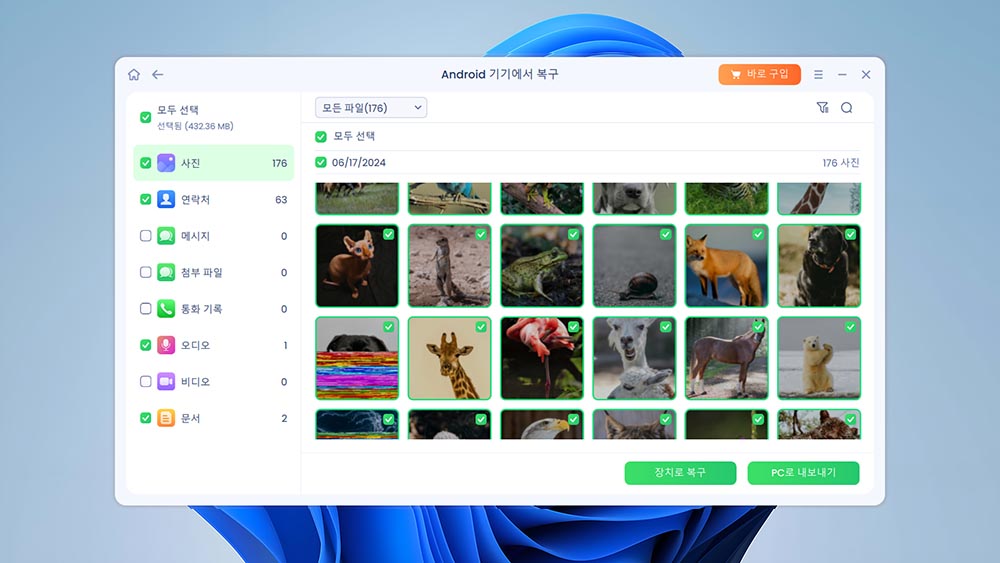Click the green 메시지 message icon
Viewport: 1000px width, 563px height.
pos(166,235)
